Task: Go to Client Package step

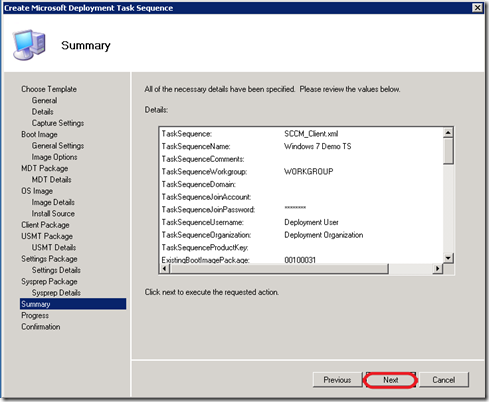Action: pos(45,225)
